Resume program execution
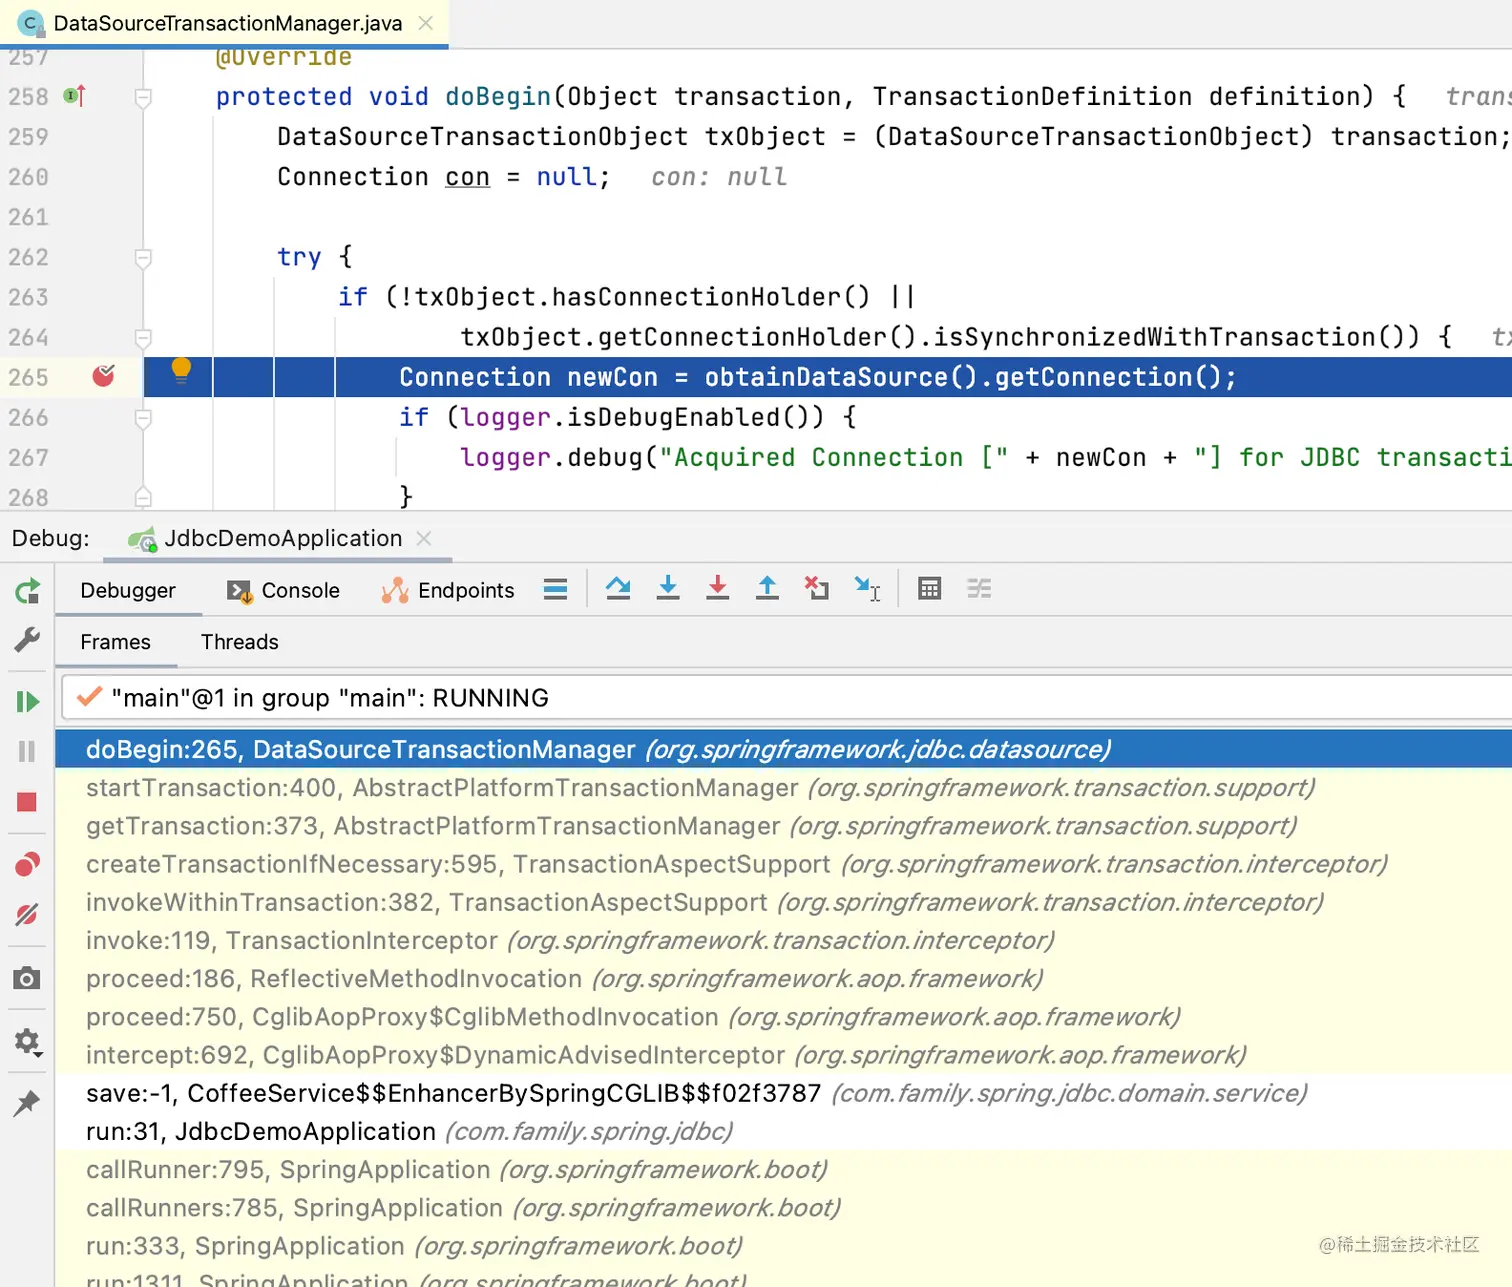 [27, 702]
